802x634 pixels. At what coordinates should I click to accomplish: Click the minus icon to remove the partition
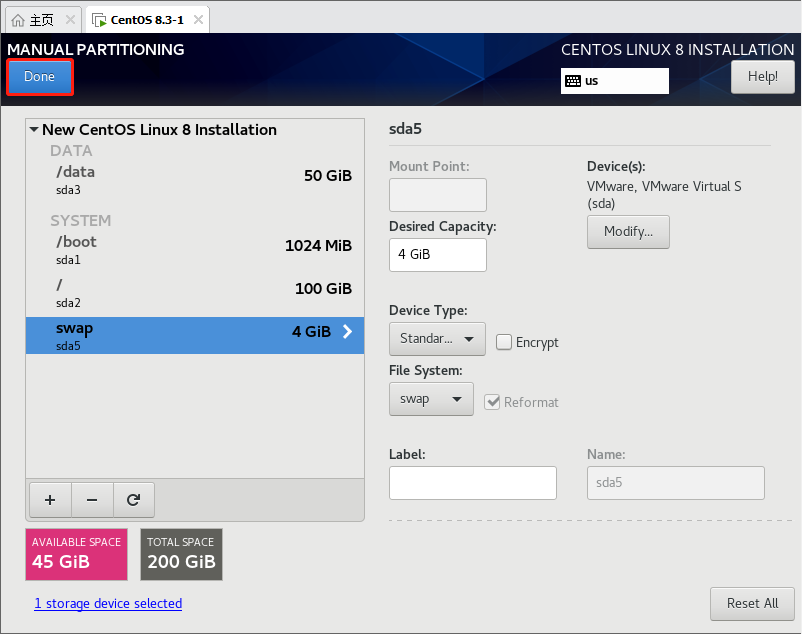92,500
